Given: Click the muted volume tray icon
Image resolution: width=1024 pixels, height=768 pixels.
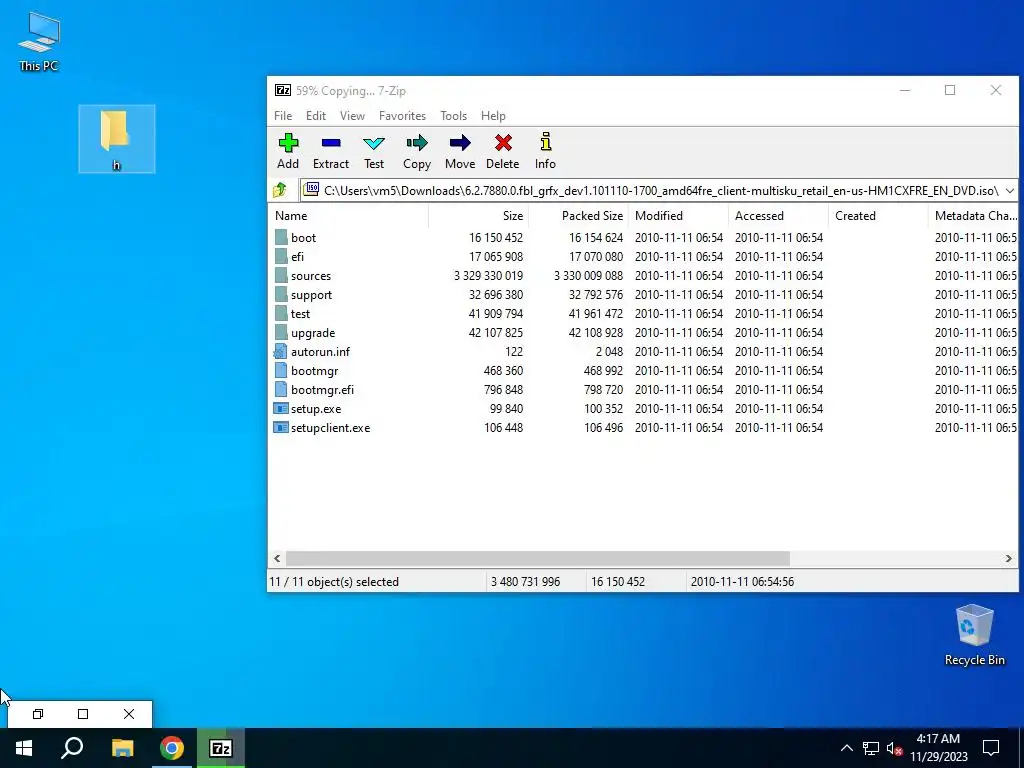Looking at the screenshot, I should coord(894,748).
